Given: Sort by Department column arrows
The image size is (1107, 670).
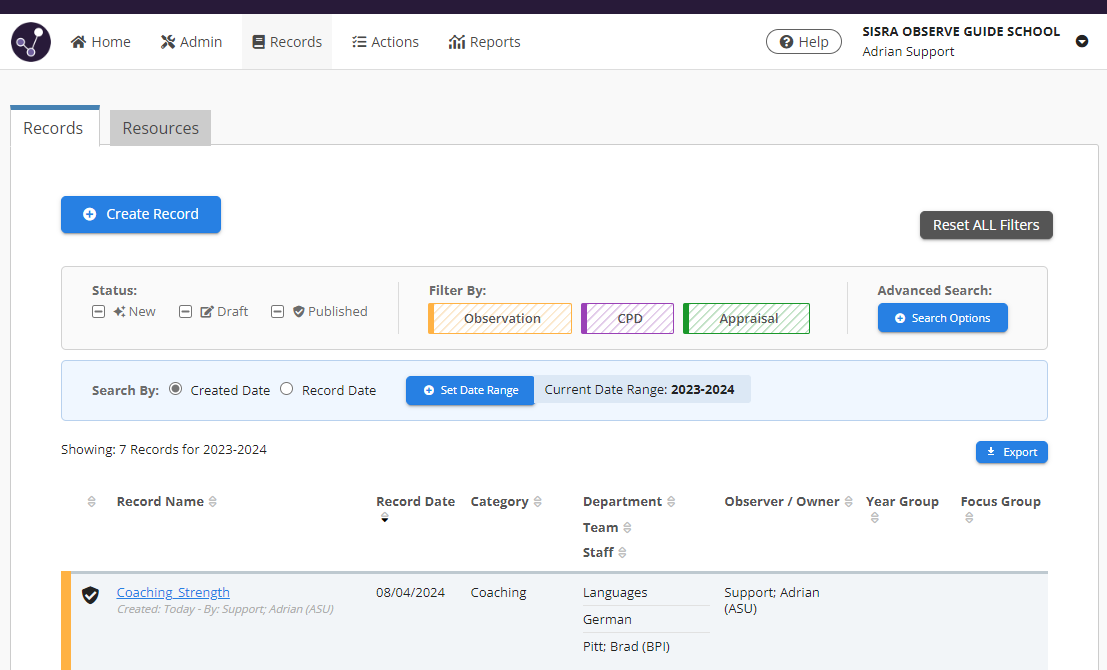Looking at the screenshot, I should [x=671, y=502].
